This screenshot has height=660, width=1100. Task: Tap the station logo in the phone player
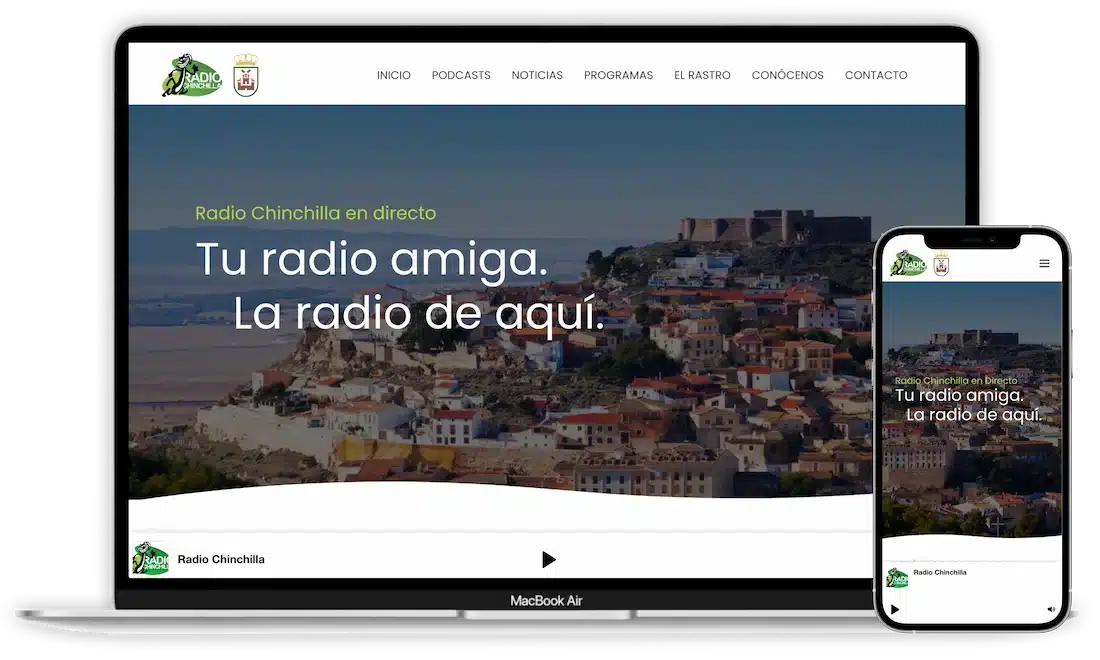coord(897,577)
